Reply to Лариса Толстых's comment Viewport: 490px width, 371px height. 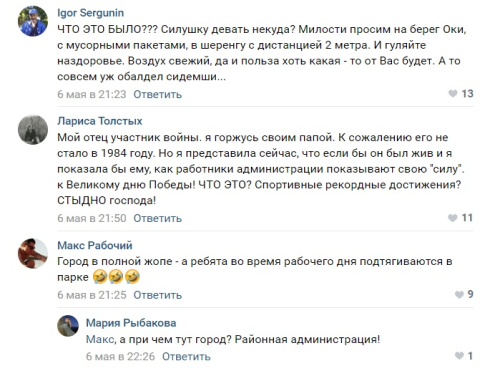coord(157,218)
